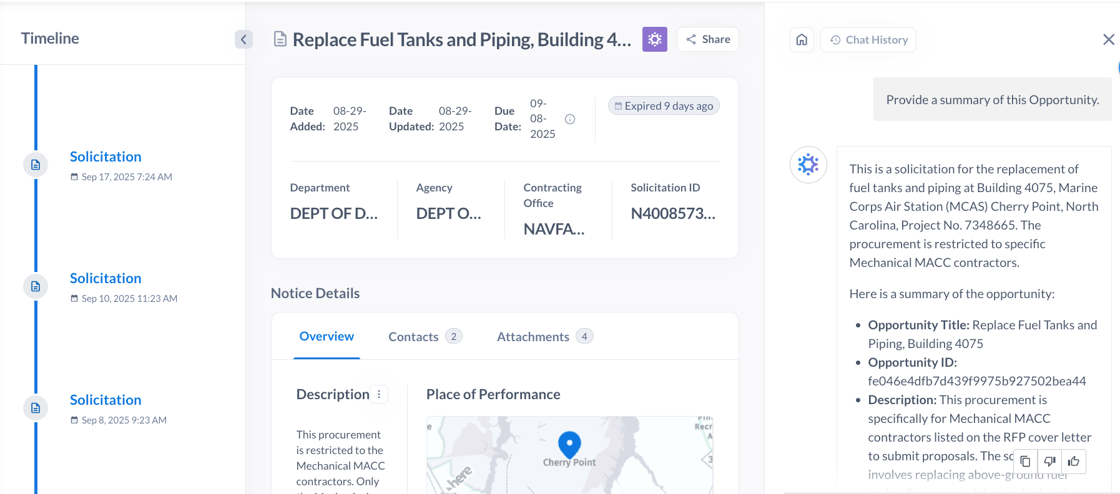The height and width of the screenshot is (494, 1120).
Task: Click the Expired 9 days ago badge
Action: click(663, 106)
